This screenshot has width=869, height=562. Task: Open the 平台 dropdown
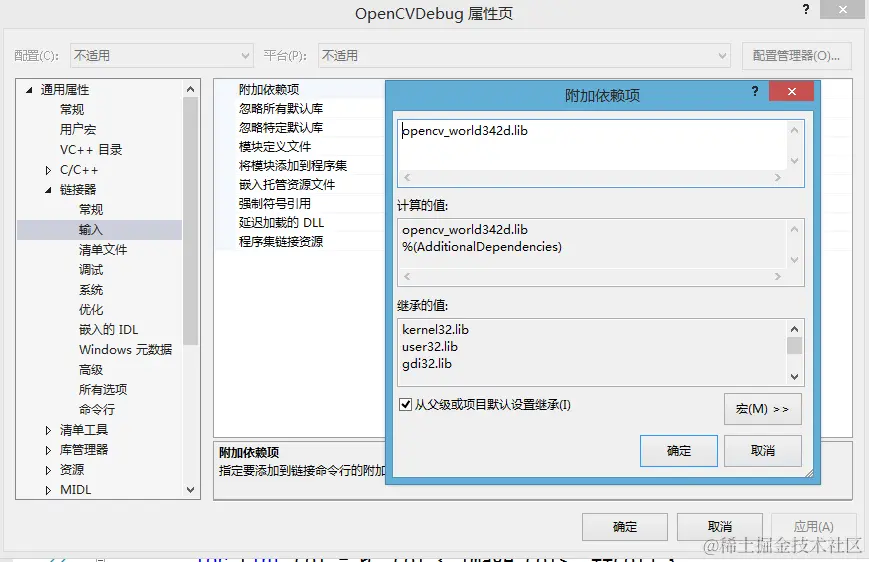coord(524,55)
